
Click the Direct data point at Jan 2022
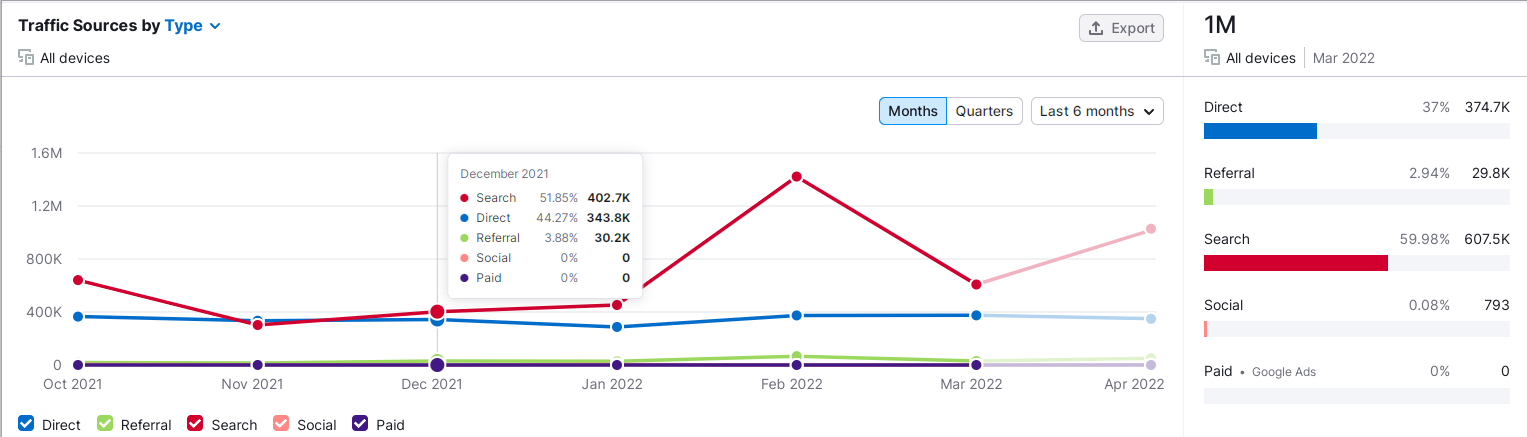pos(617,327)
